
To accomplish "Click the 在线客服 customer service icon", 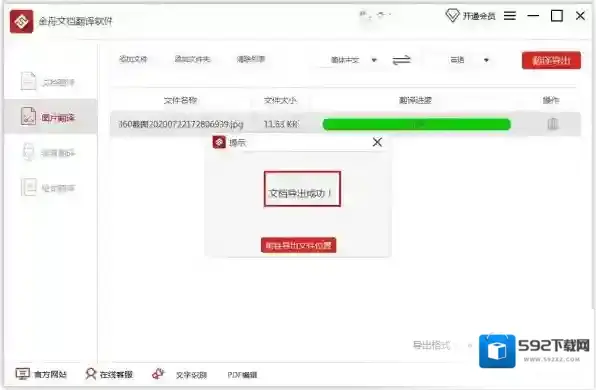I will pos(90,374).
